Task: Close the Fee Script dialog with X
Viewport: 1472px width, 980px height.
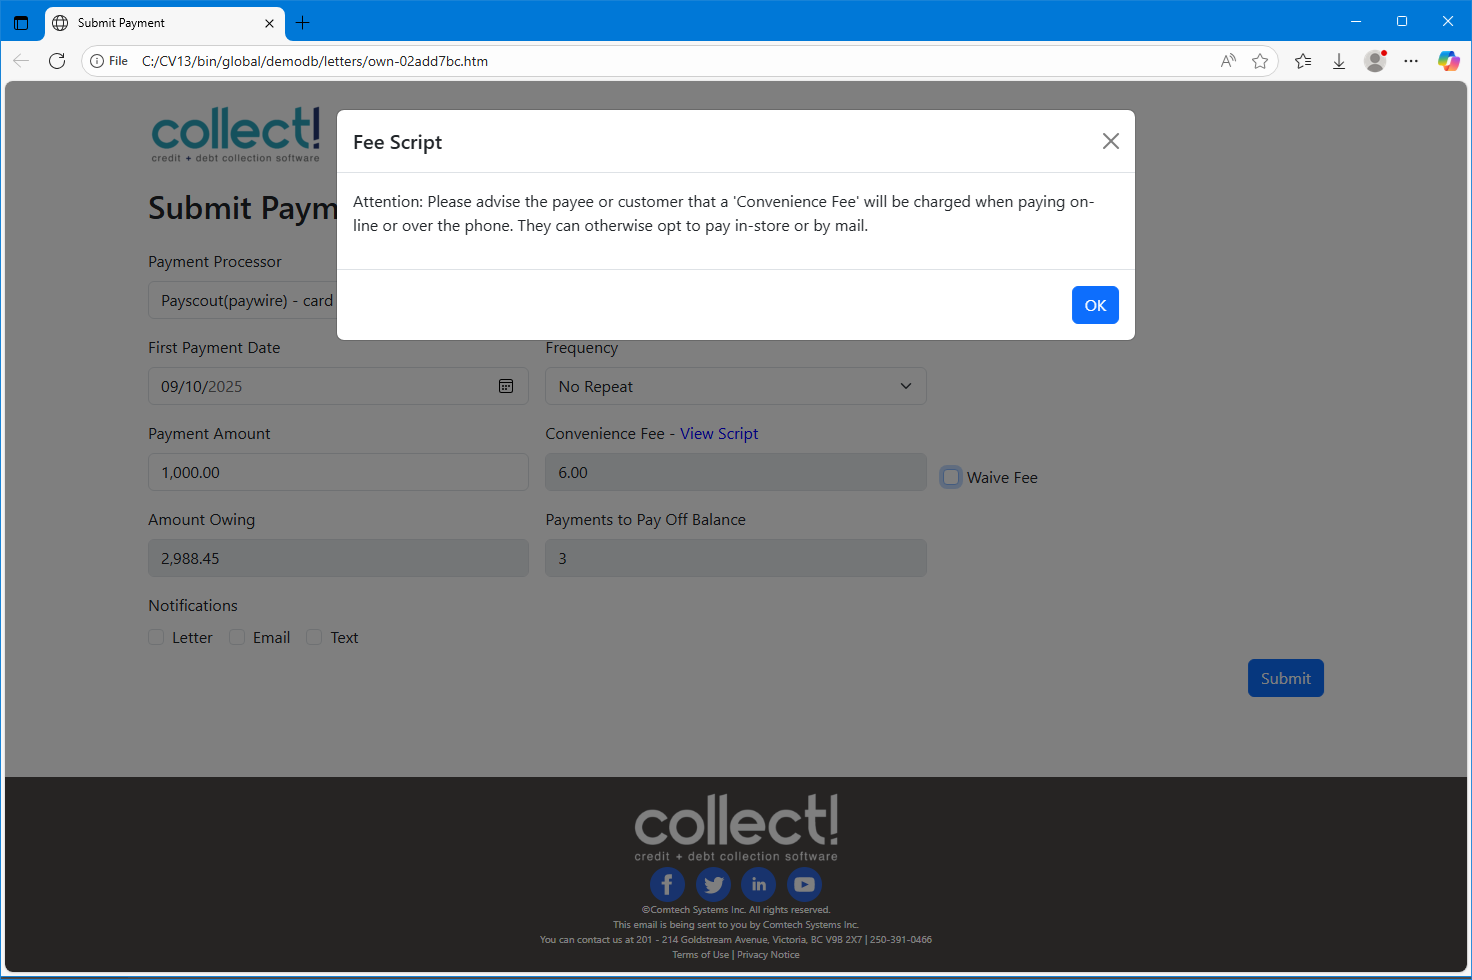Action: point(1110,141)
